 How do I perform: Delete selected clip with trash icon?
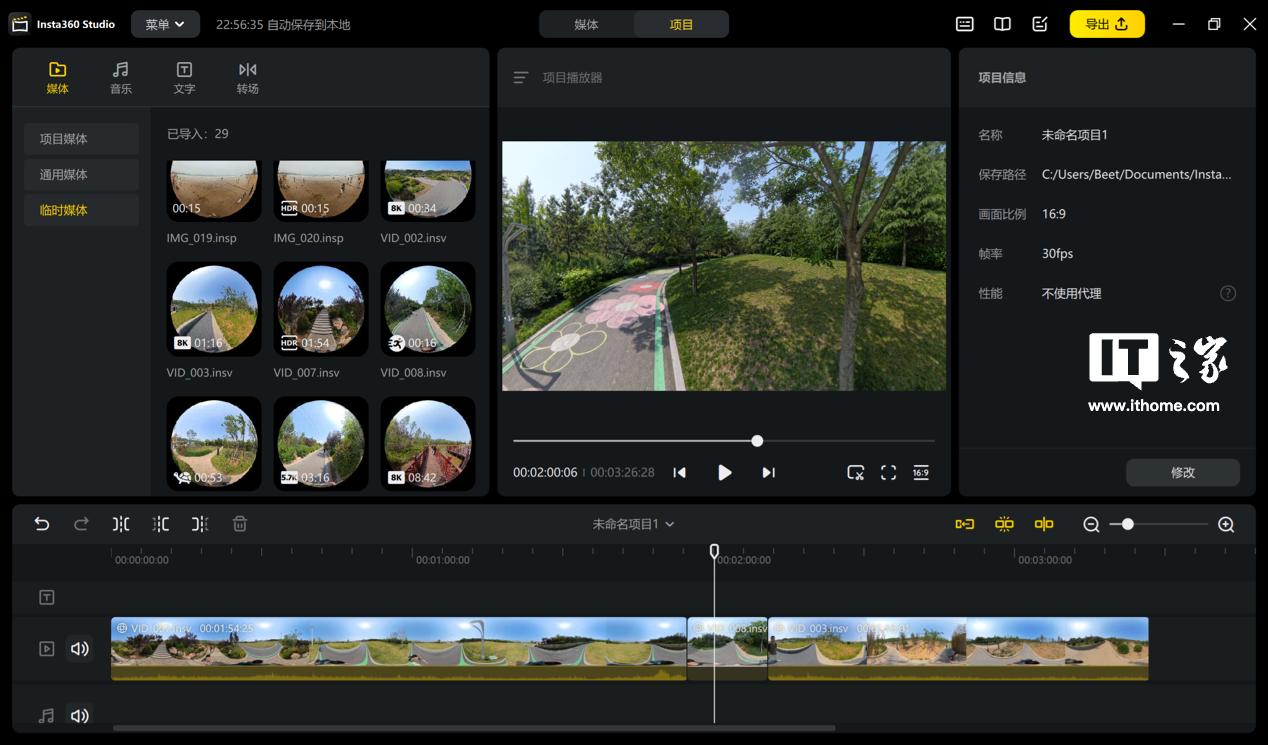click(240, 524)
